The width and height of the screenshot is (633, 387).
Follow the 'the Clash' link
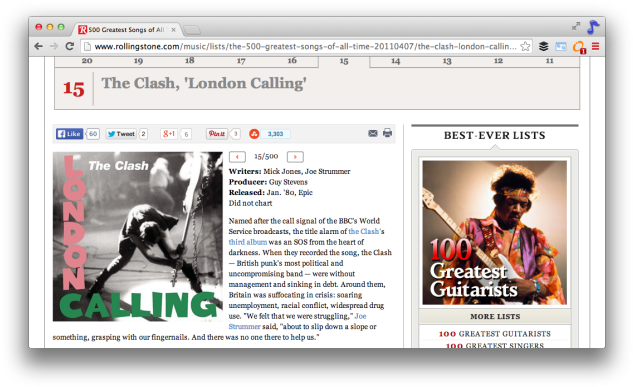[x=364, y=231]
